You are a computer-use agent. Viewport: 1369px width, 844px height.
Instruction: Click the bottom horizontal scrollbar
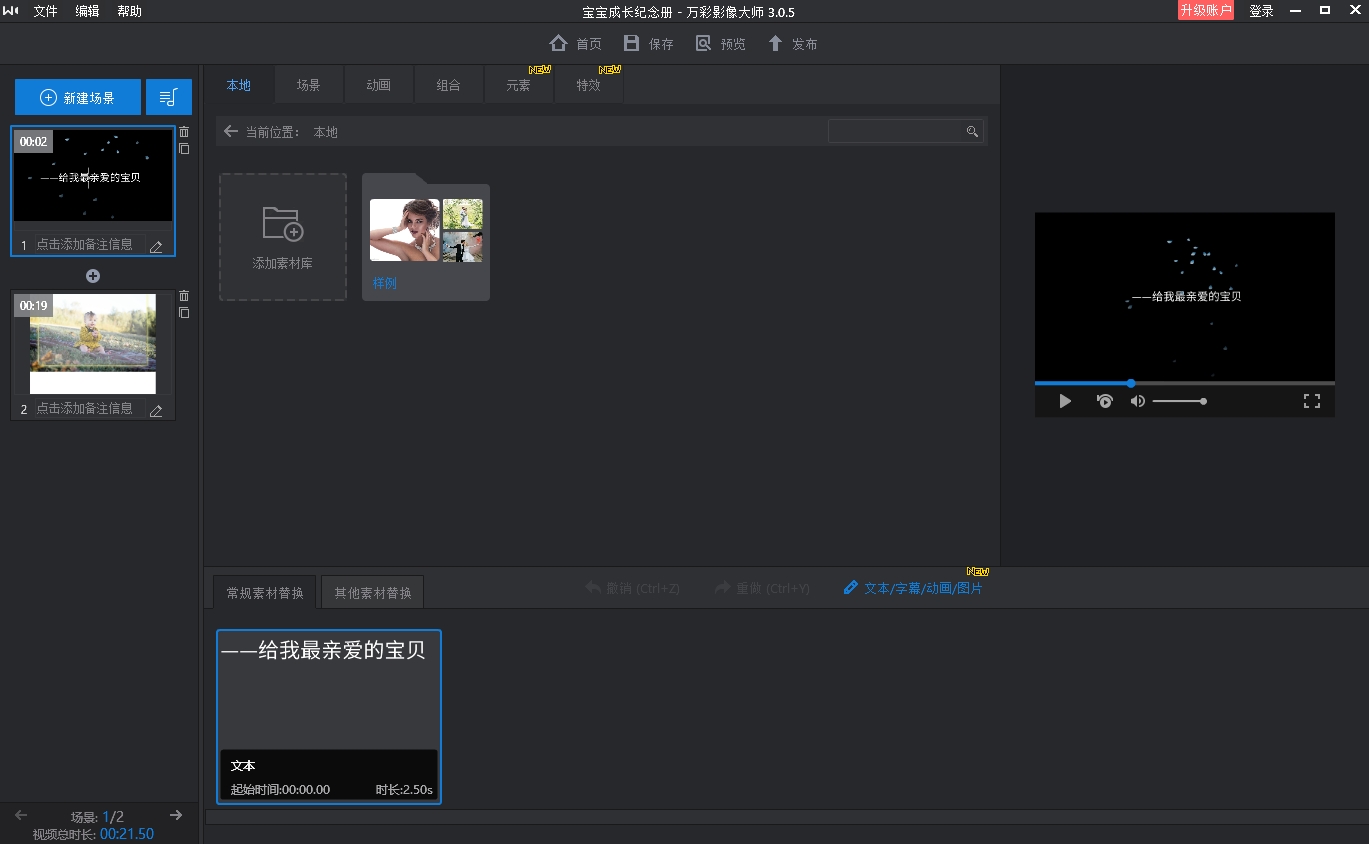point(785,817)
